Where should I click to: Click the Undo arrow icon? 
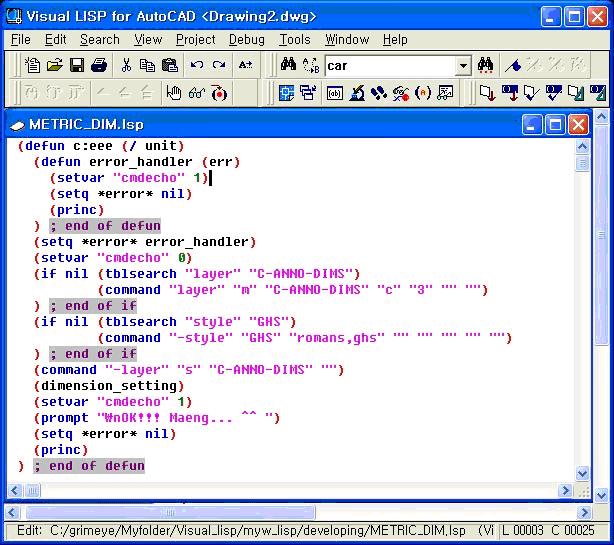point(196,66)
